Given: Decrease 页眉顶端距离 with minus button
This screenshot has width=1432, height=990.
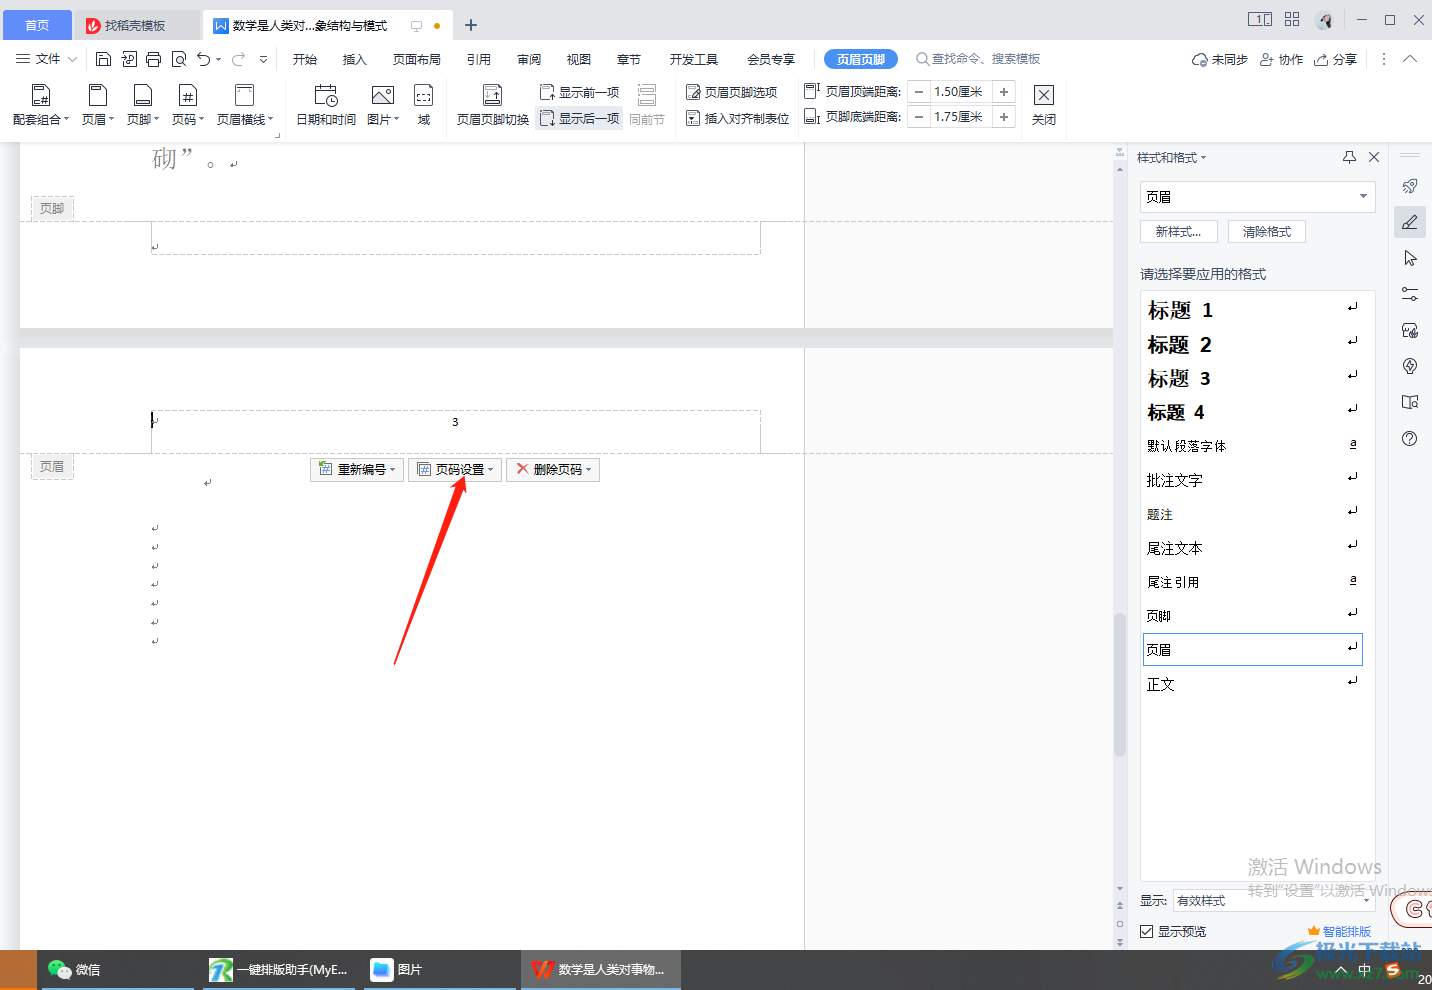Looking at the screenshot, I should pyautogui.click(x=919, y=92).
